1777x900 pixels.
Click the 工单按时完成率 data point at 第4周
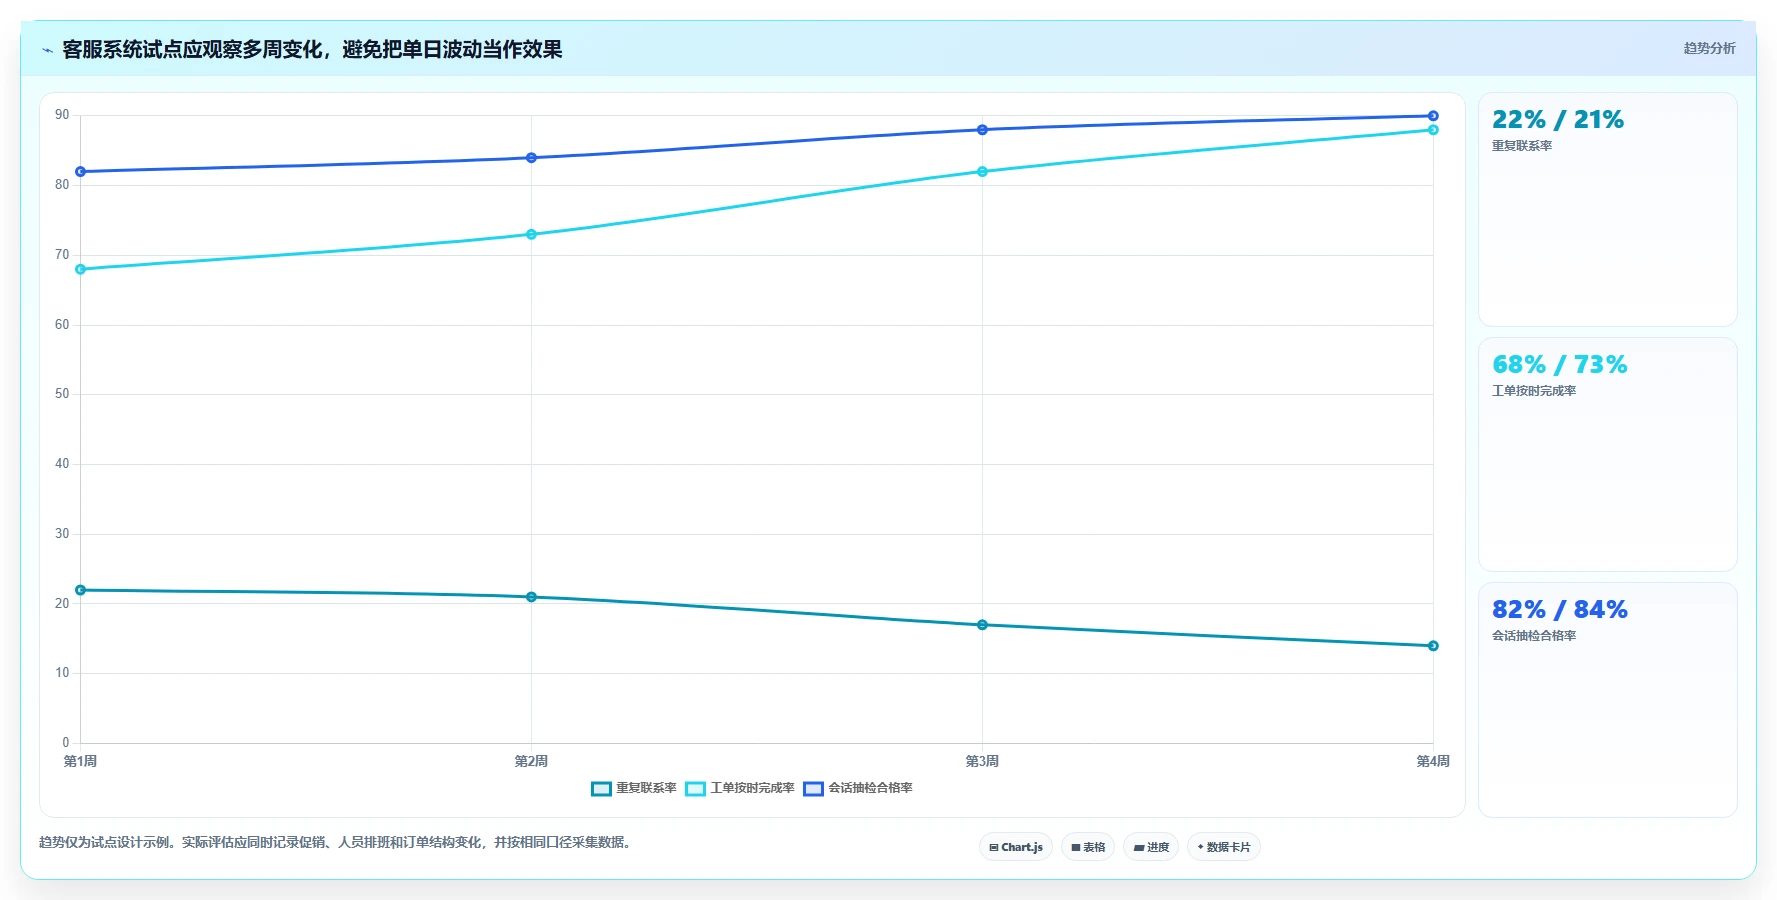pyautogui.click(x=1433, y=130)
